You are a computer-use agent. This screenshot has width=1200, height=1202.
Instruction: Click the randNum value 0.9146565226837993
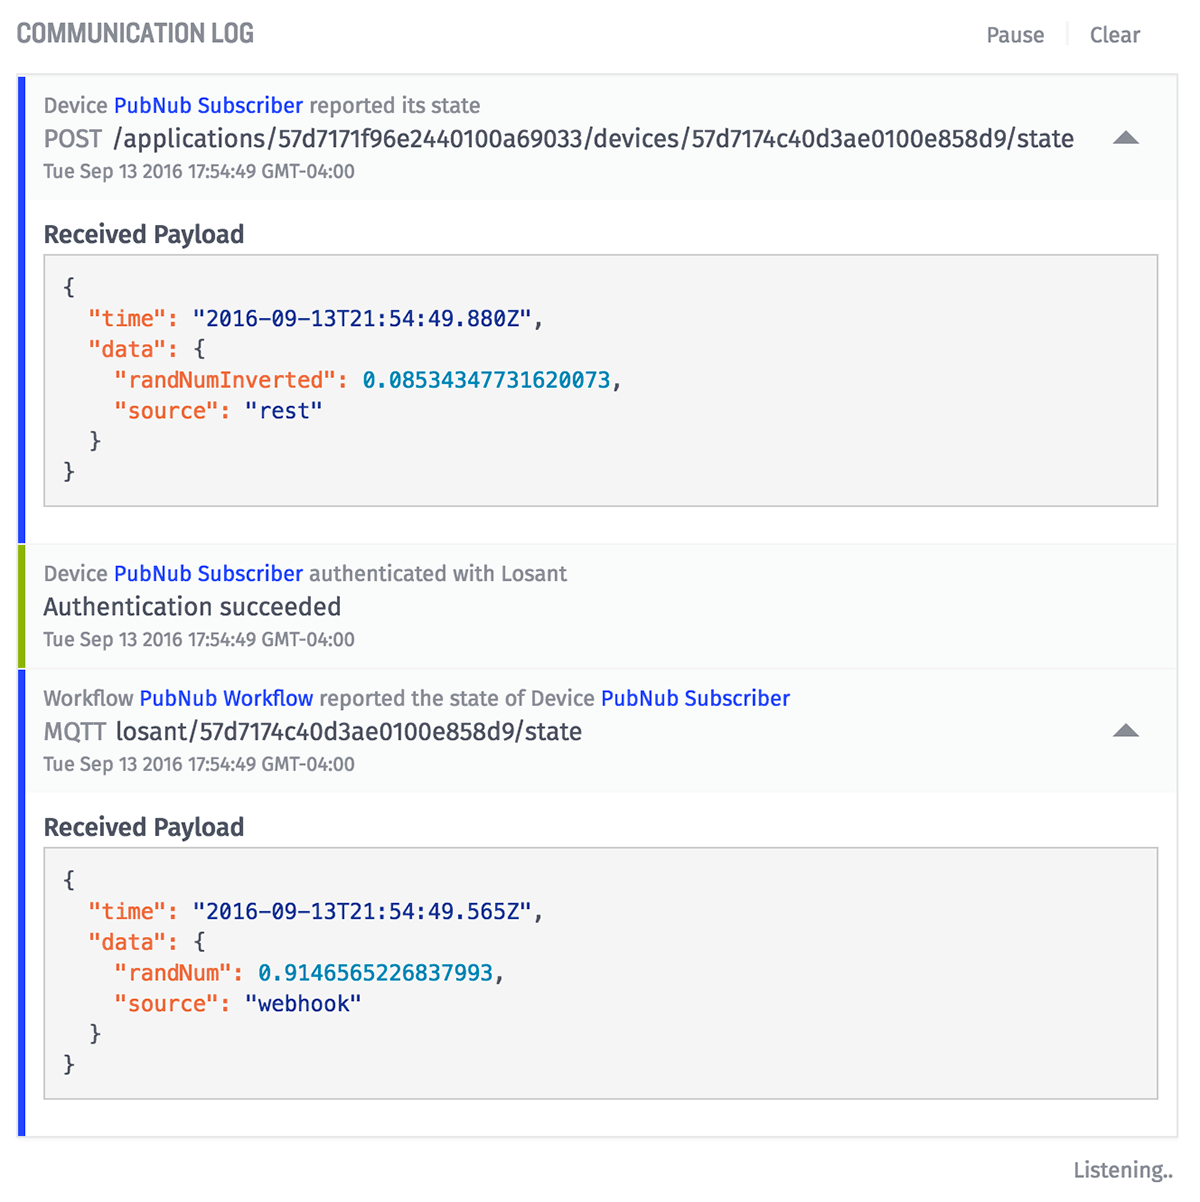(375, 973)
